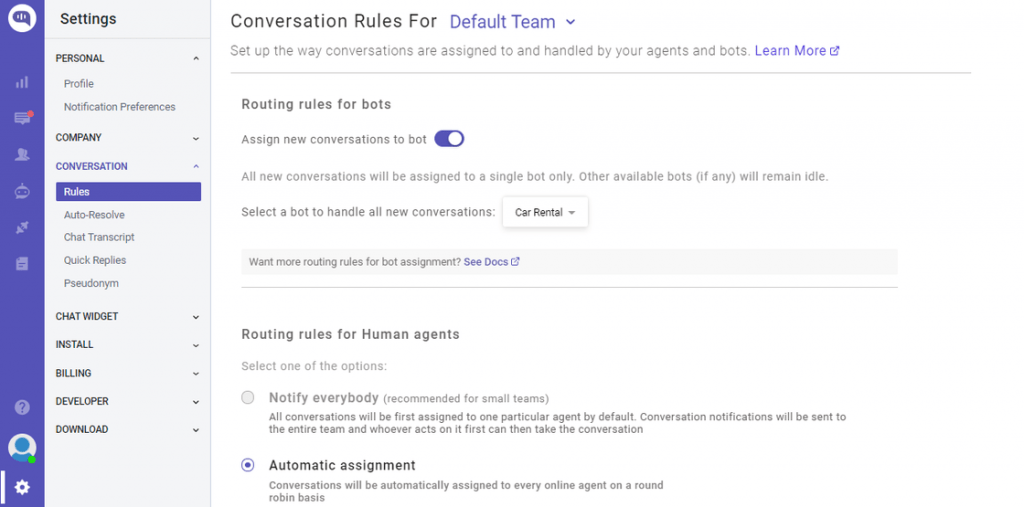The width and height of the screenshot is (1024, 507).
Task: Select the Automatic assignment radio option
Action: coord(248,465)
